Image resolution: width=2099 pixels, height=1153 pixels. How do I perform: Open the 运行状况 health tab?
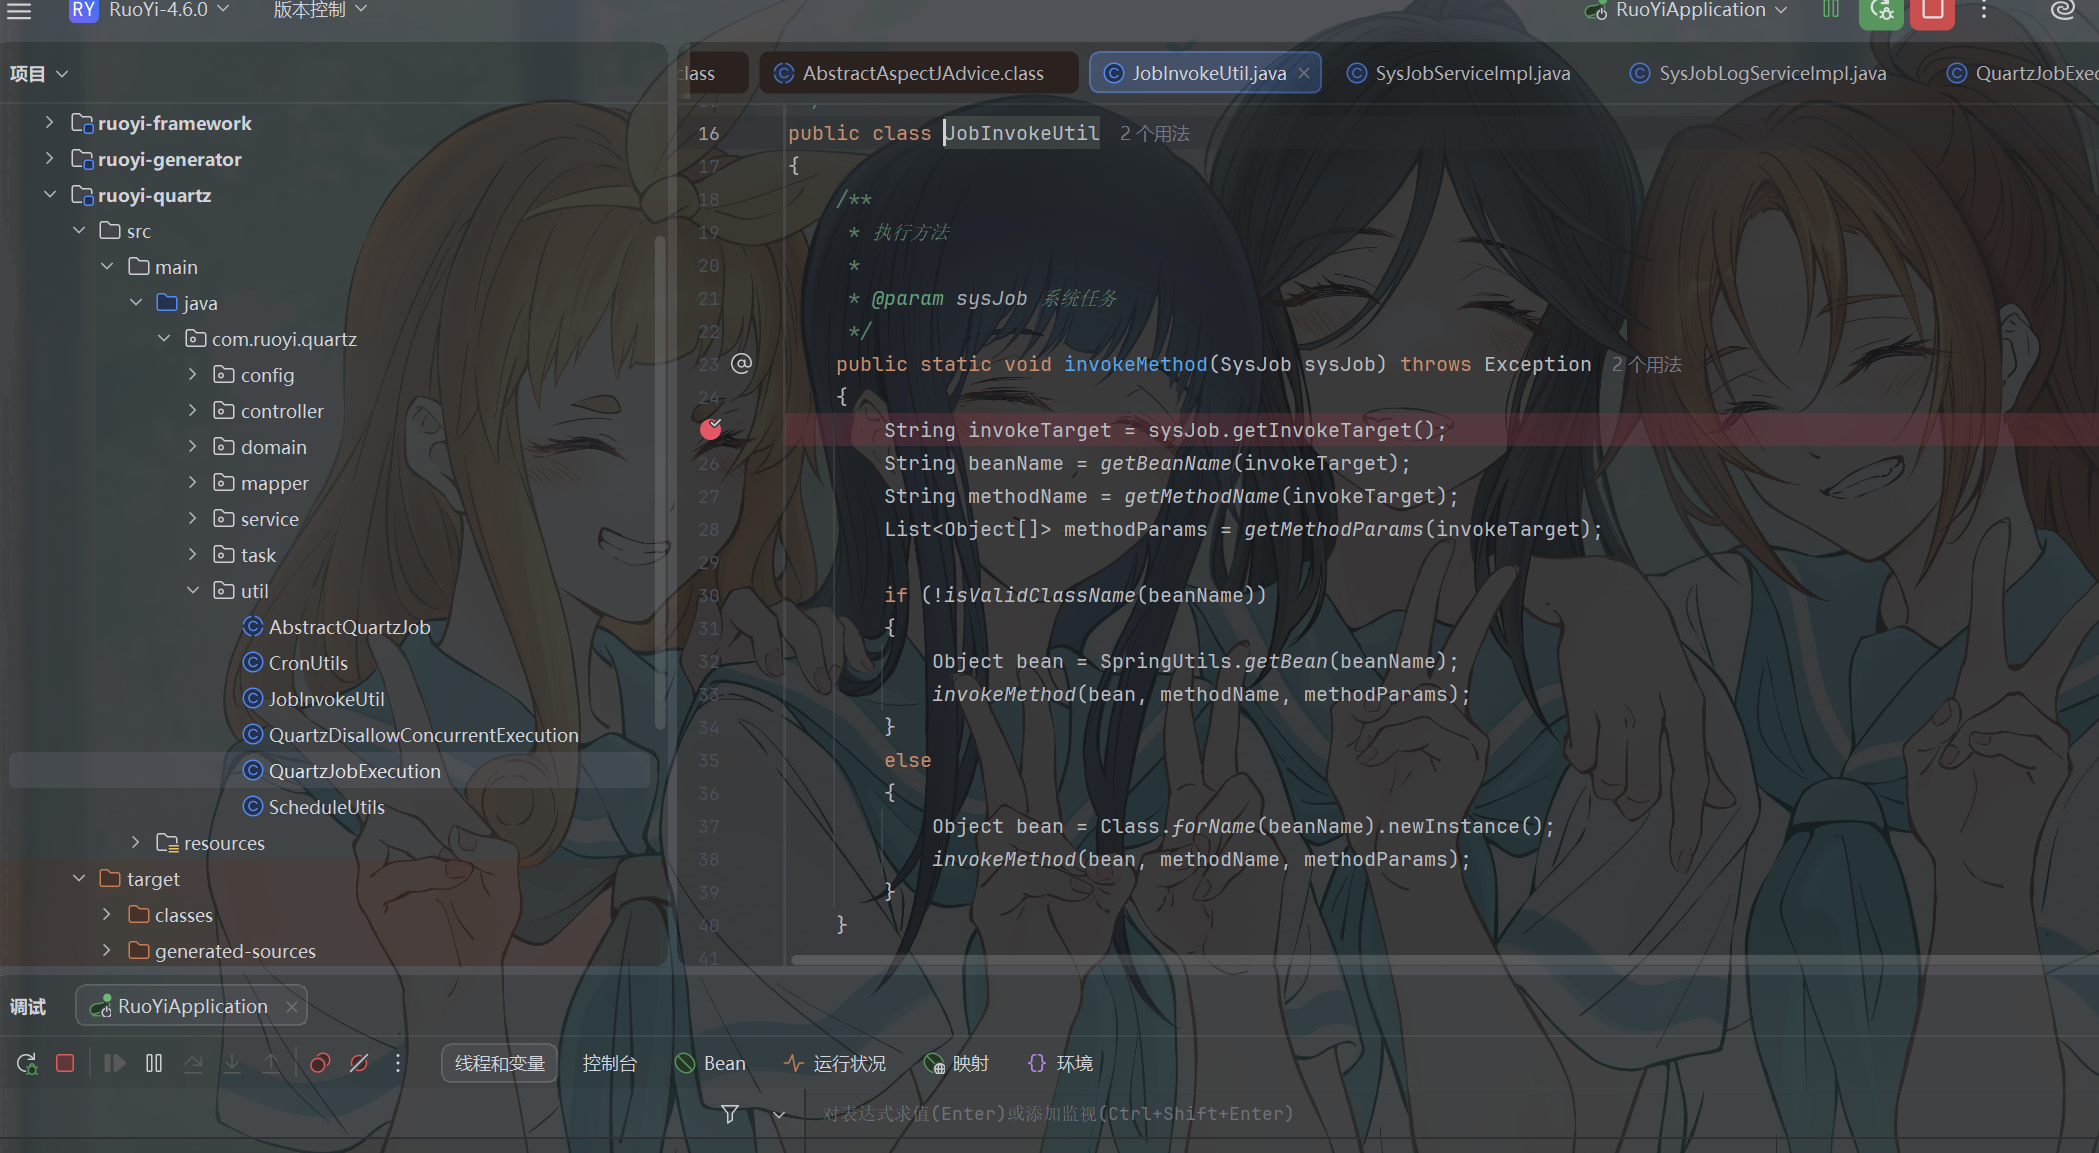835,1063
